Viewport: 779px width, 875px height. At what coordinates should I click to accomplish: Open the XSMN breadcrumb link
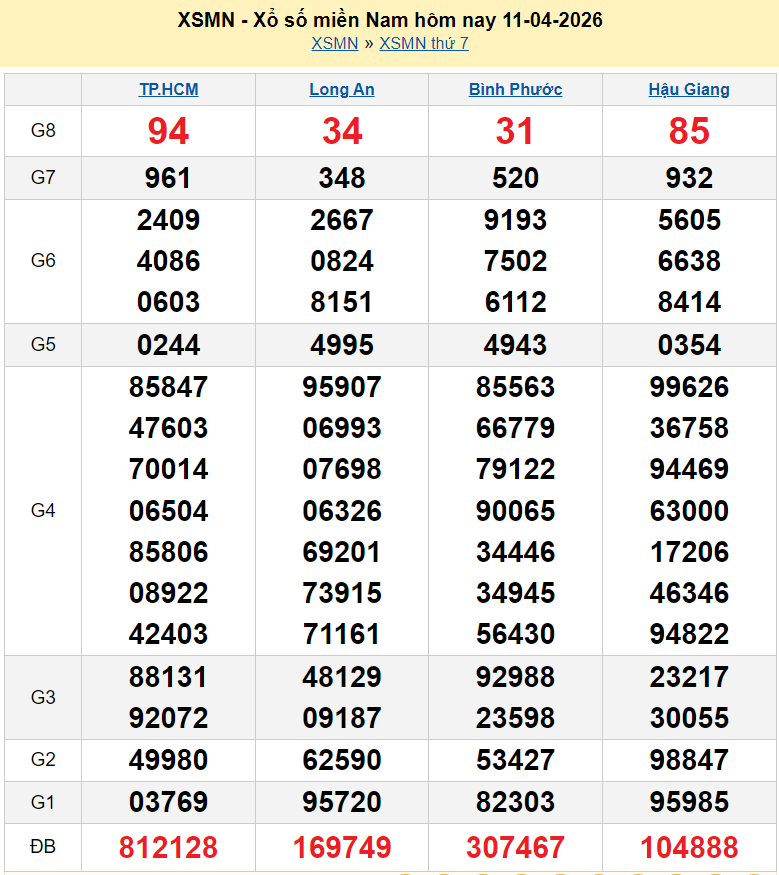coord(334,43)
